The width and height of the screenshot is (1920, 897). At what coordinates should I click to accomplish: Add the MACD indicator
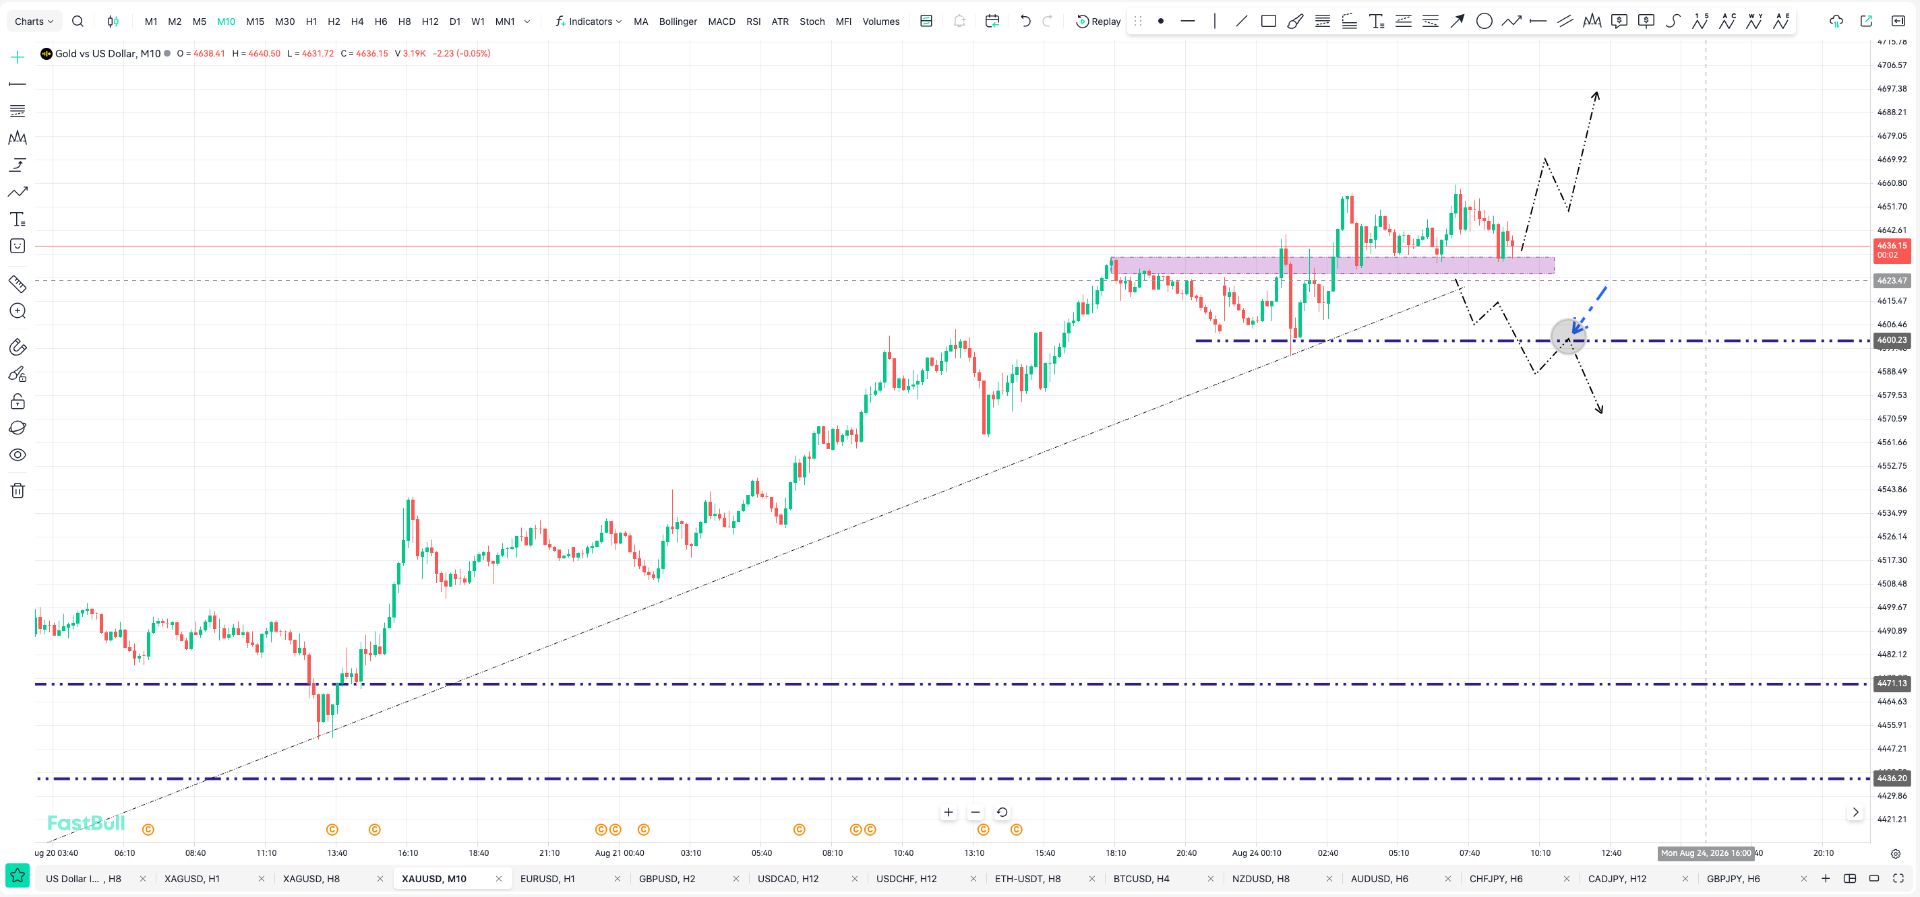(x=721, y=21)
